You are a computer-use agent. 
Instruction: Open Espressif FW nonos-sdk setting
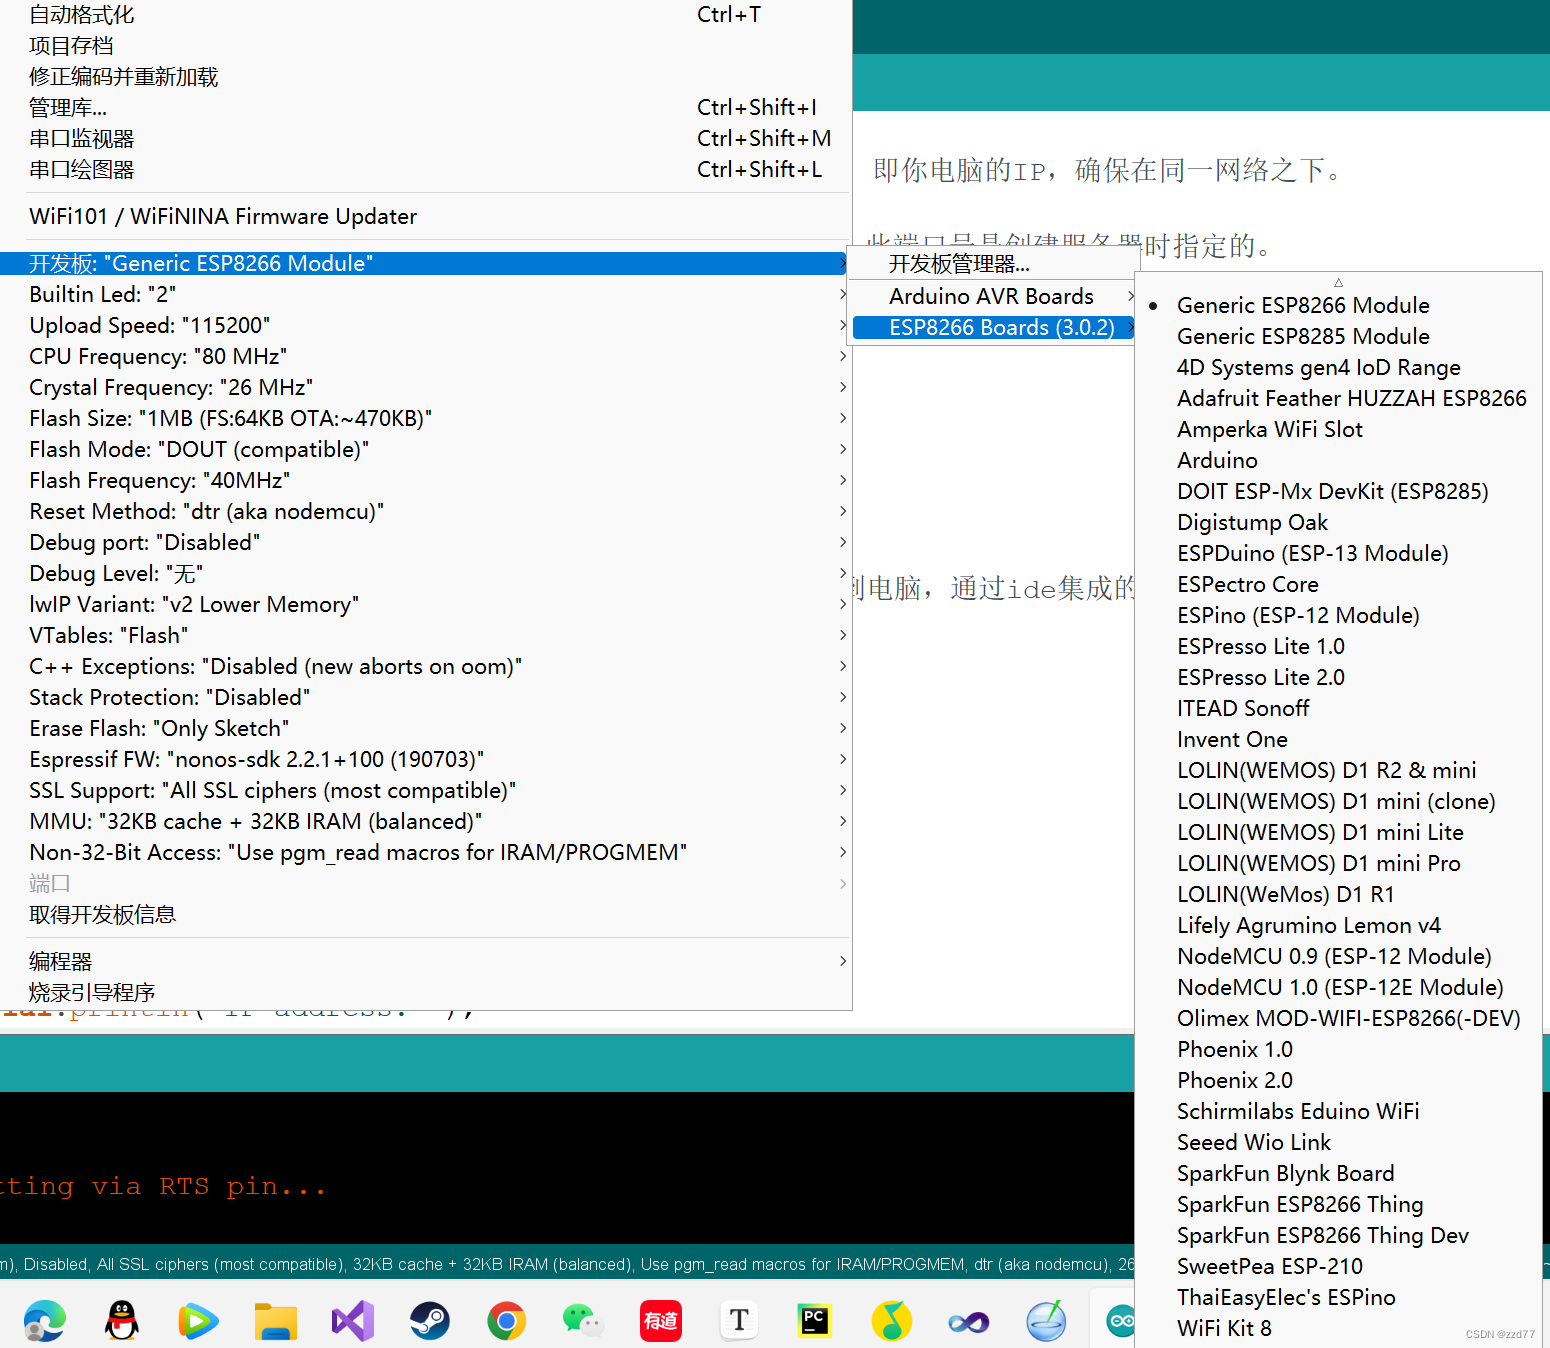click(x=425, y=759)
